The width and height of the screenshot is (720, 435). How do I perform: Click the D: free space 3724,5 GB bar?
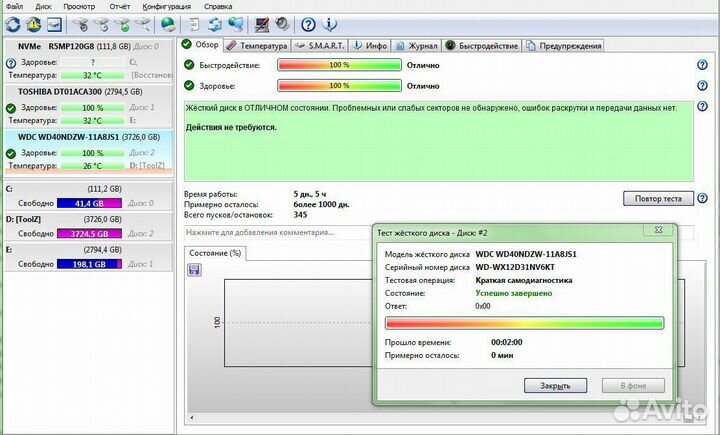[x=90, y=233]
